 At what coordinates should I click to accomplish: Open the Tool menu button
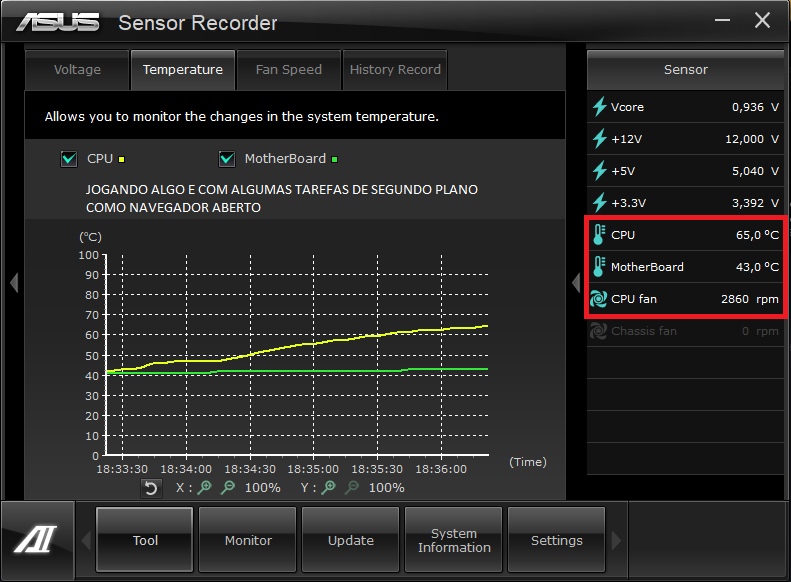145,540
